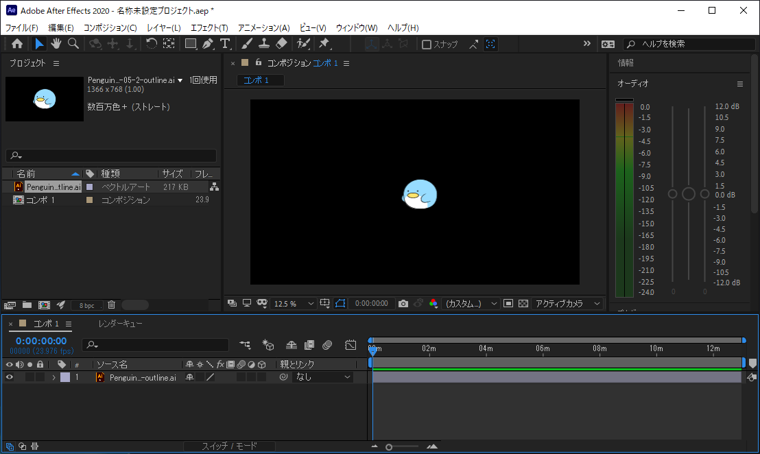
Task: Select the Eraser tool
Action: point(281,44)
